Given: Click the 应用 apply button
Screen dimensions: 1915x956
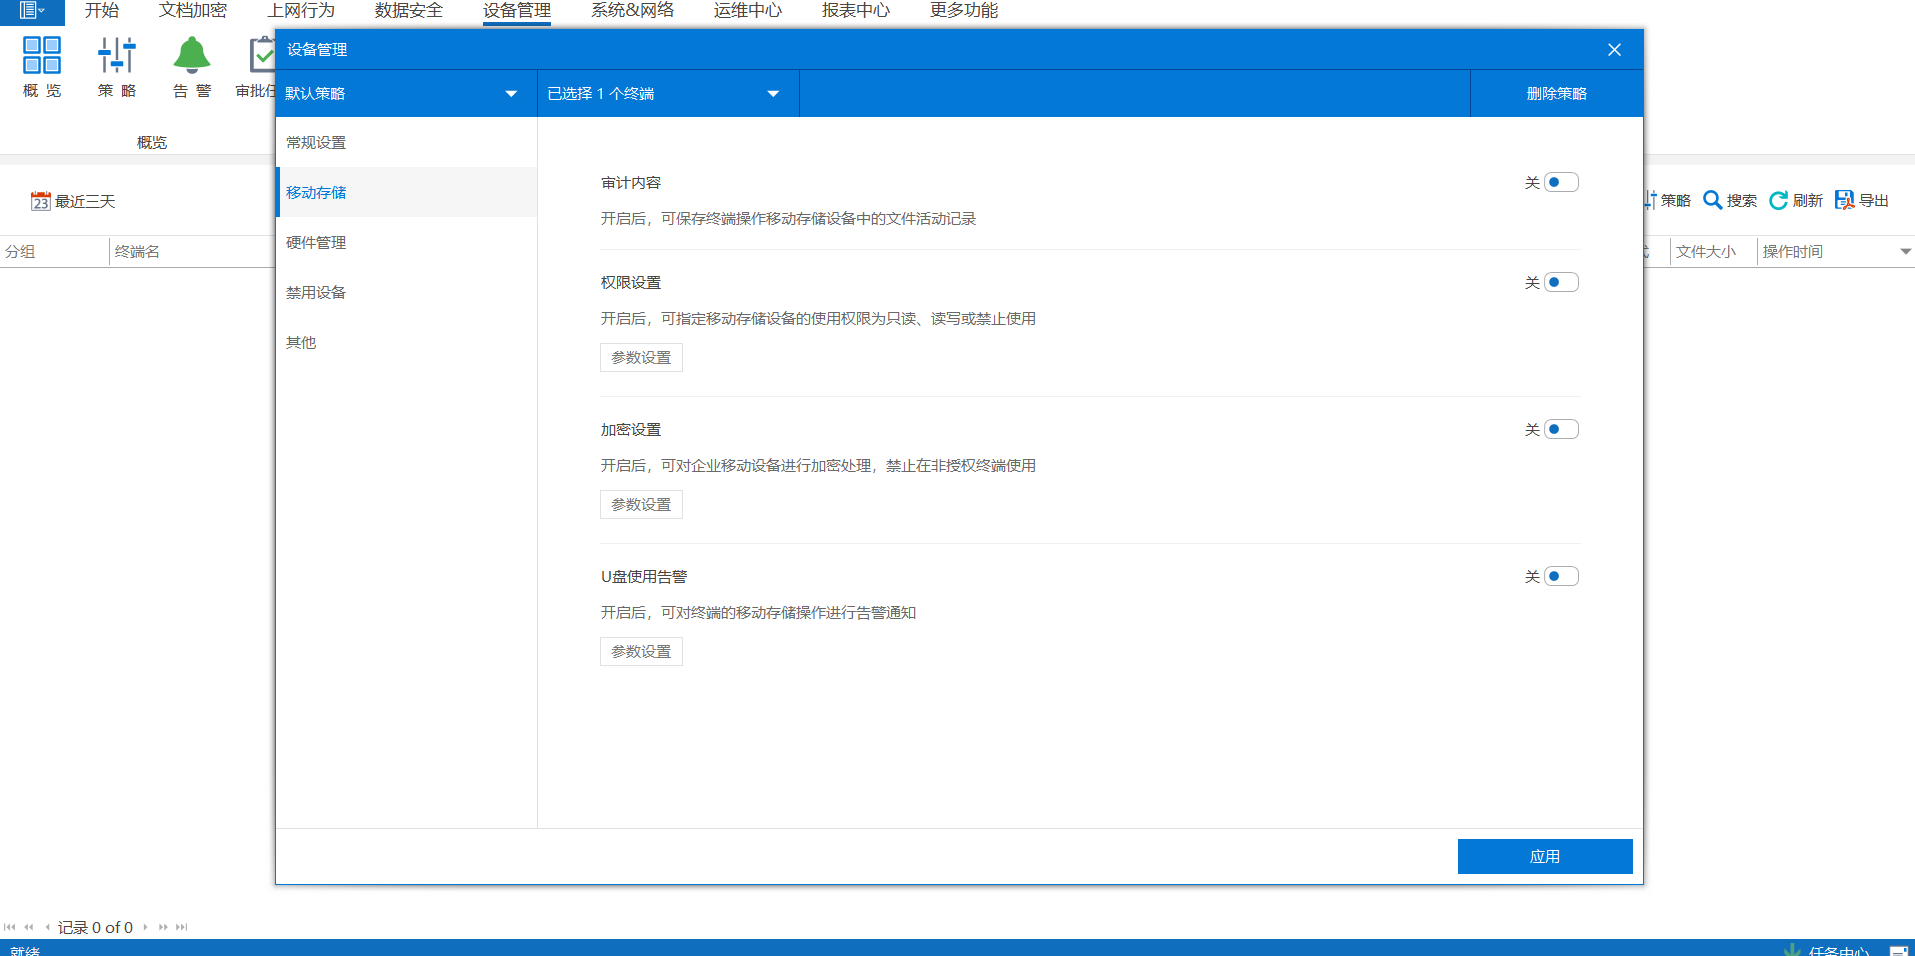Looking at the screenshot, I should 1544,856.
